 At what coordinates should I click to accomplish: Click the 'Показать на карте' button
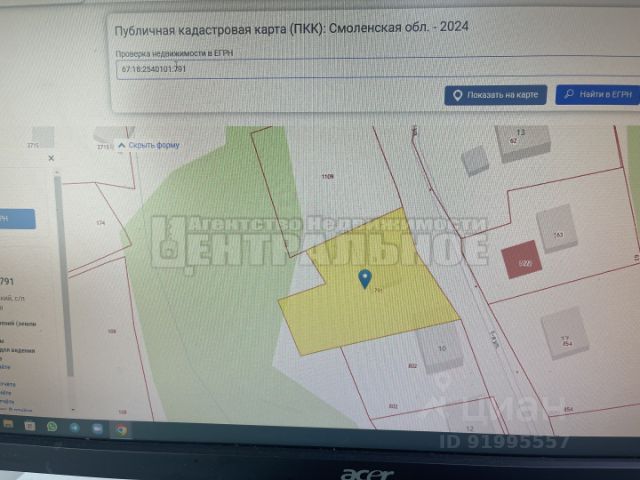pyautogui.click(x=496, y=96)
